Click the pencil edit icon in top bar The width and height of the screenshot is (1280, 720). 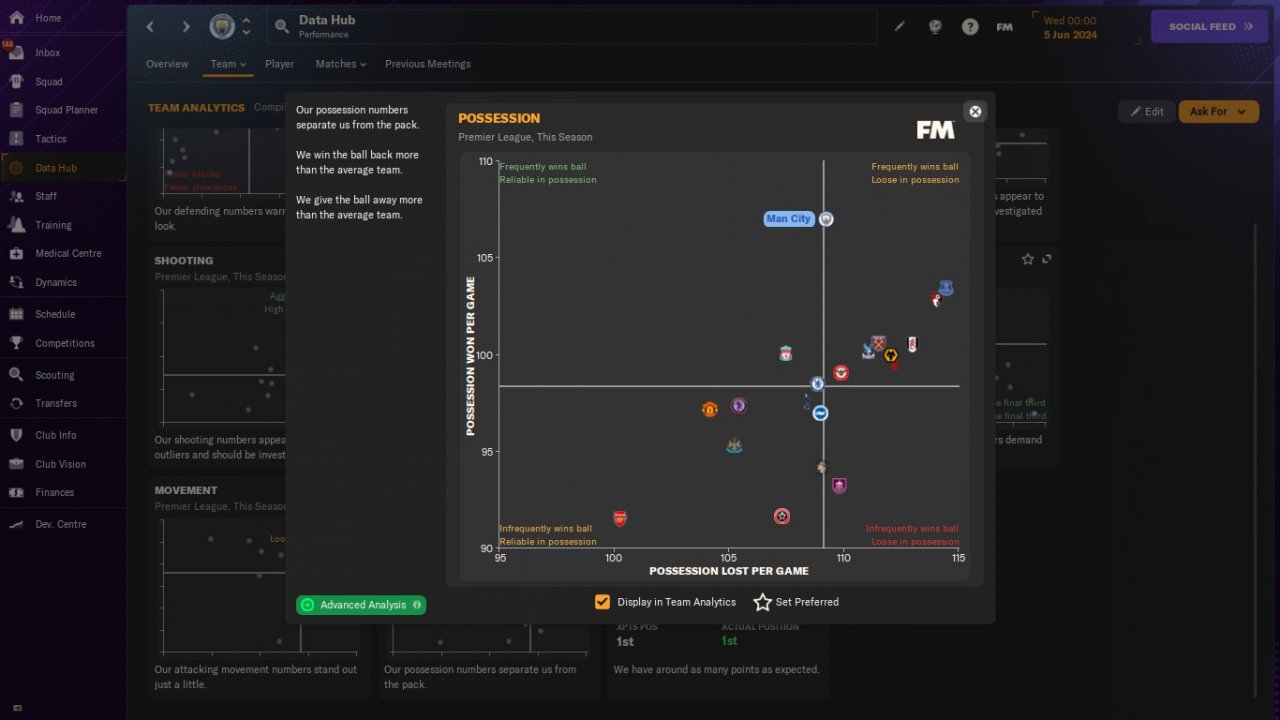(x=900, y=27)
